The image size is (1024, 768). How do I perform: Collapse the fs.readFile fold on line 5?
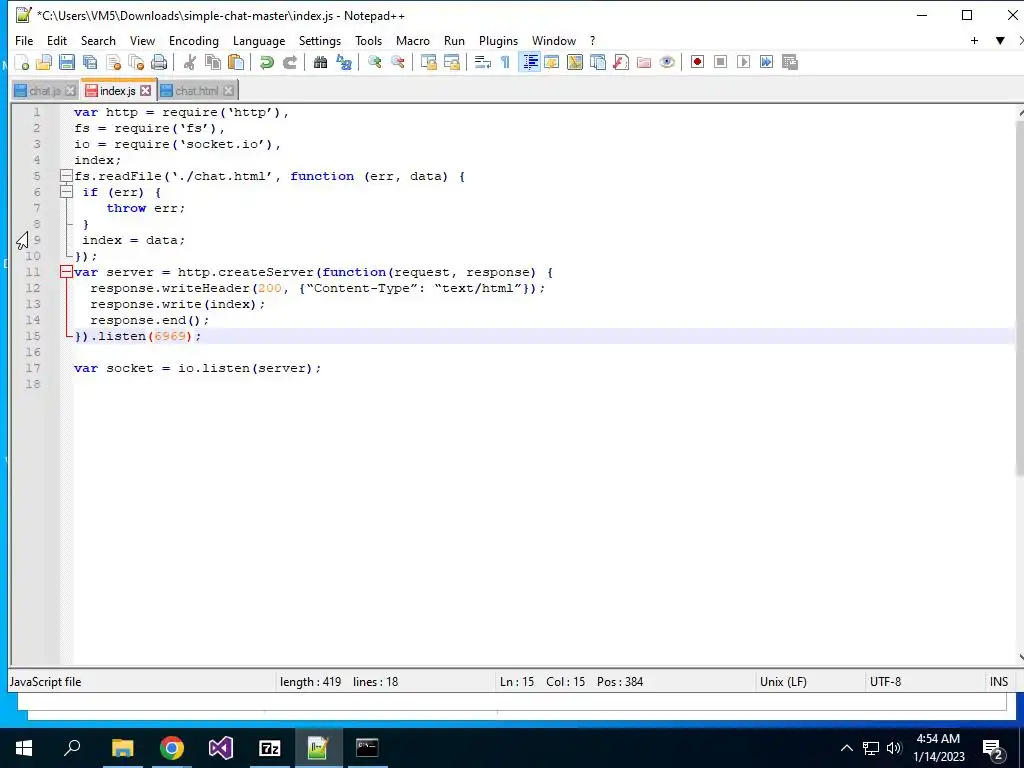pyautogui.click(x=66, y=176)
